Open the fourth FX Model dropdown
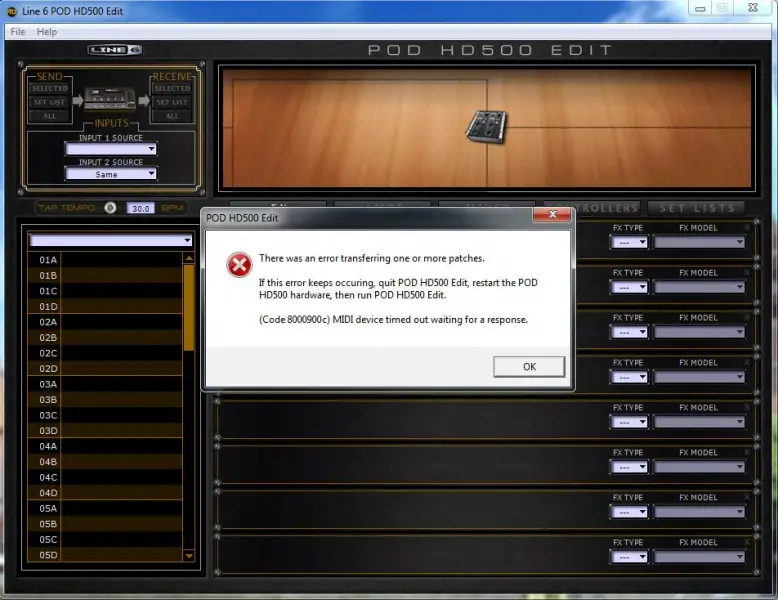The height and width of the screenshot is (600, 778). pyautogui.click(x=699, y=377)
